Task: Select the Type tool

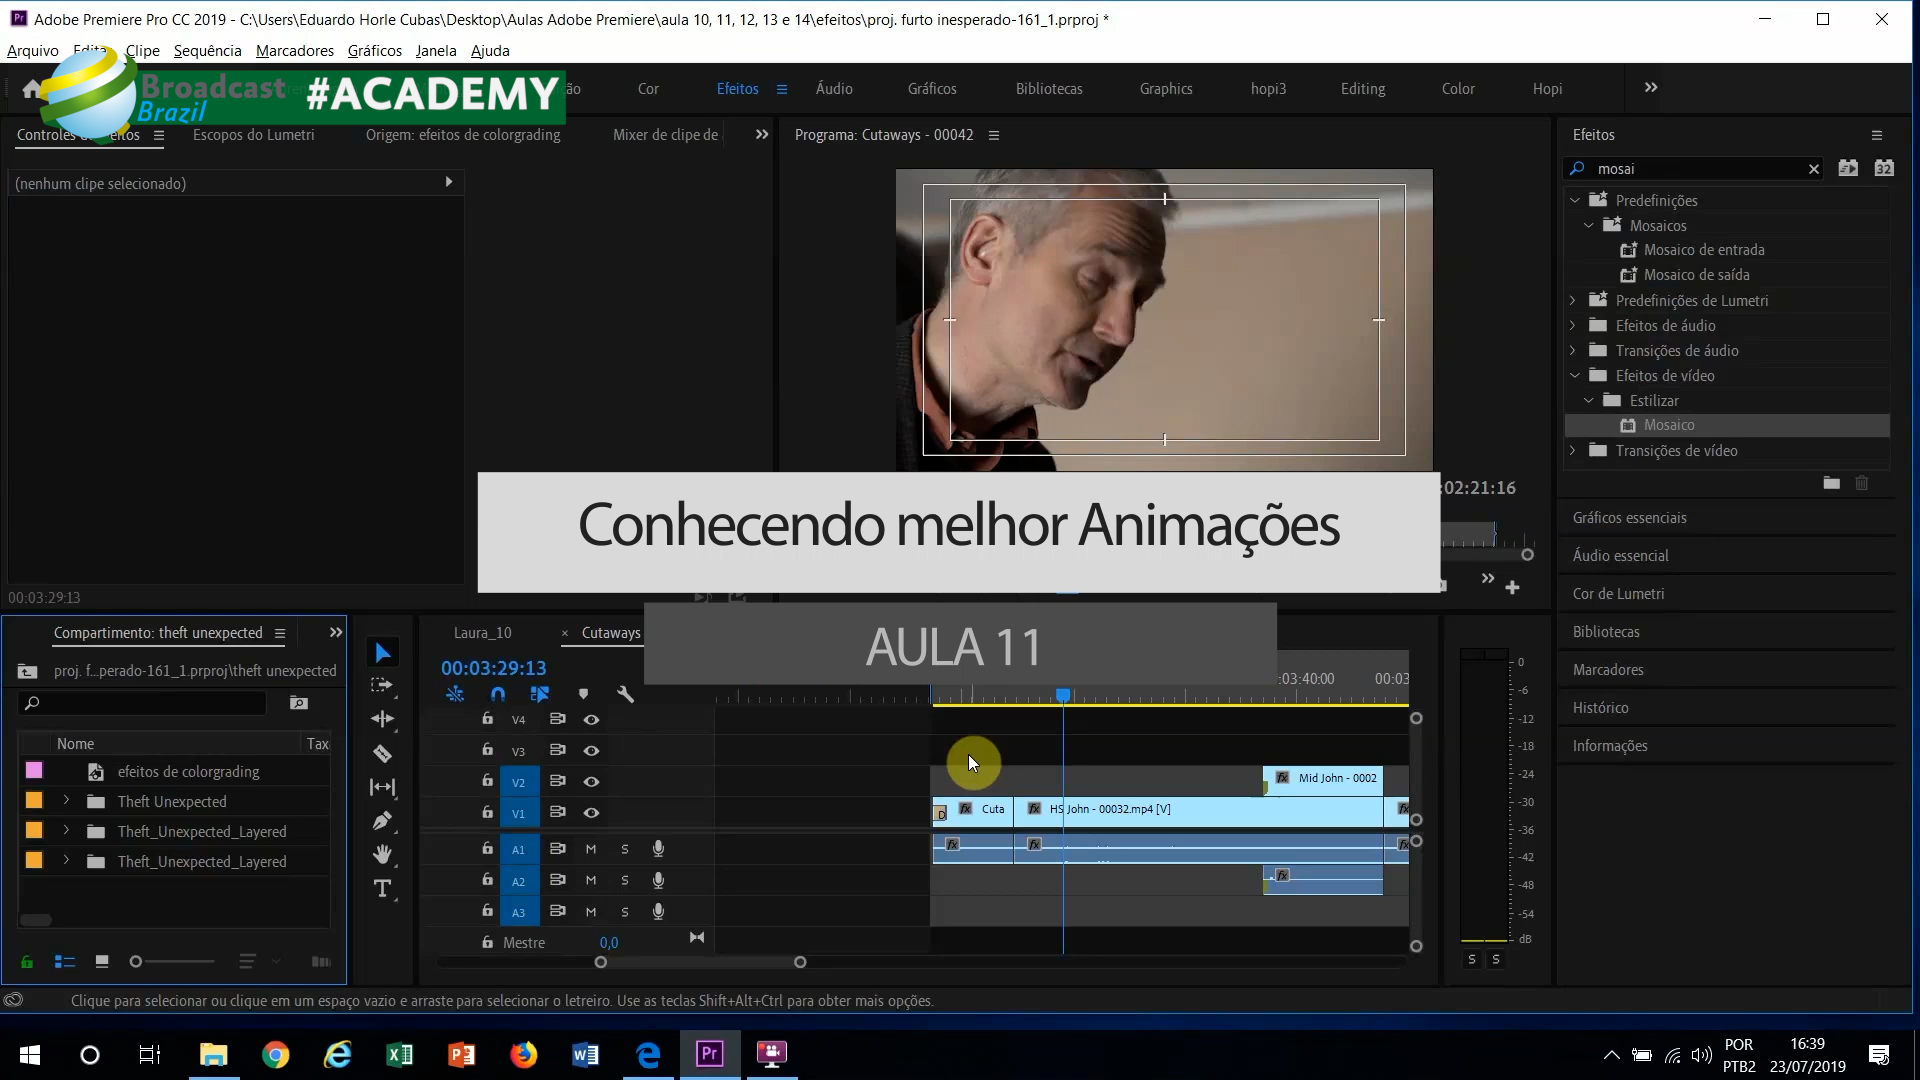Action: click(382, 888)
